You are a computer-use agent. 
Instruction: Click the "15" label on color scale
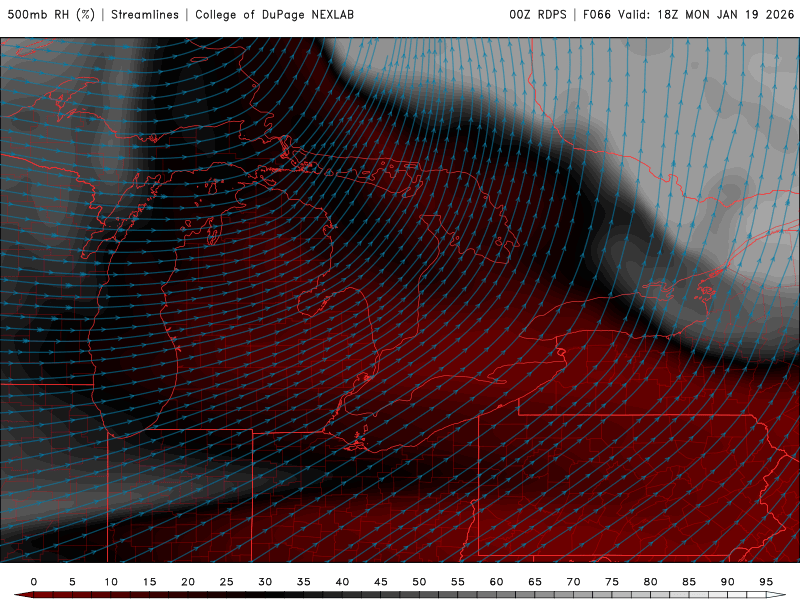coord(149,582)
